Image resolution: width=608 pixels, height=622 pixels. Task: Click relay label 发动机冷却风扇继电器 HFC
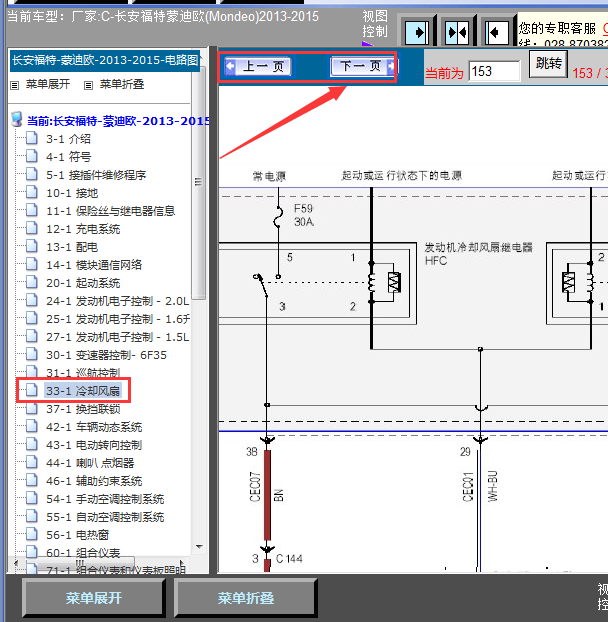tap(478, 254)
